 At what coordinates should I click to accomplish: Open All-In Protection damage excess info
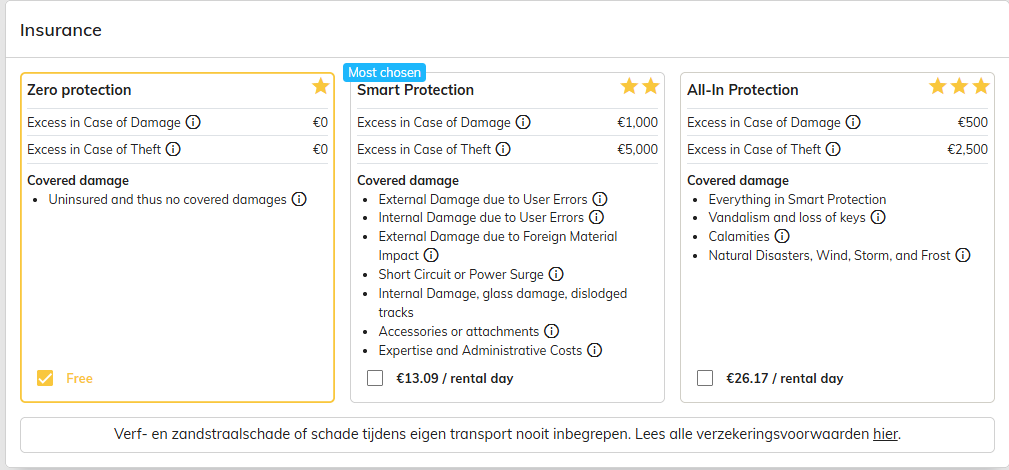(853, 123)
